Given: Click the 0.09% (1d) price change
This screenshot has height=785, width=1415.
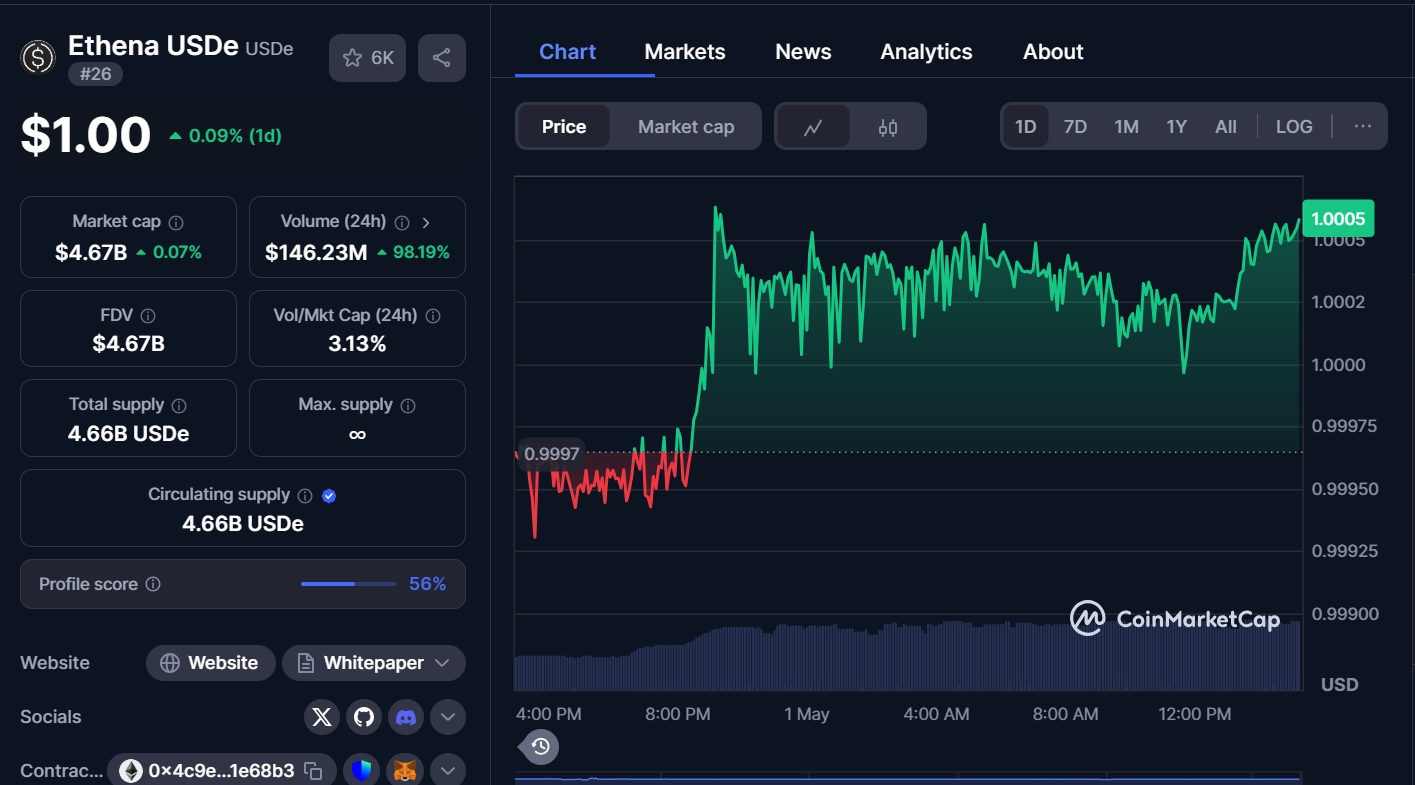Looking at the screenshot, I should click(x=225, y=136).
